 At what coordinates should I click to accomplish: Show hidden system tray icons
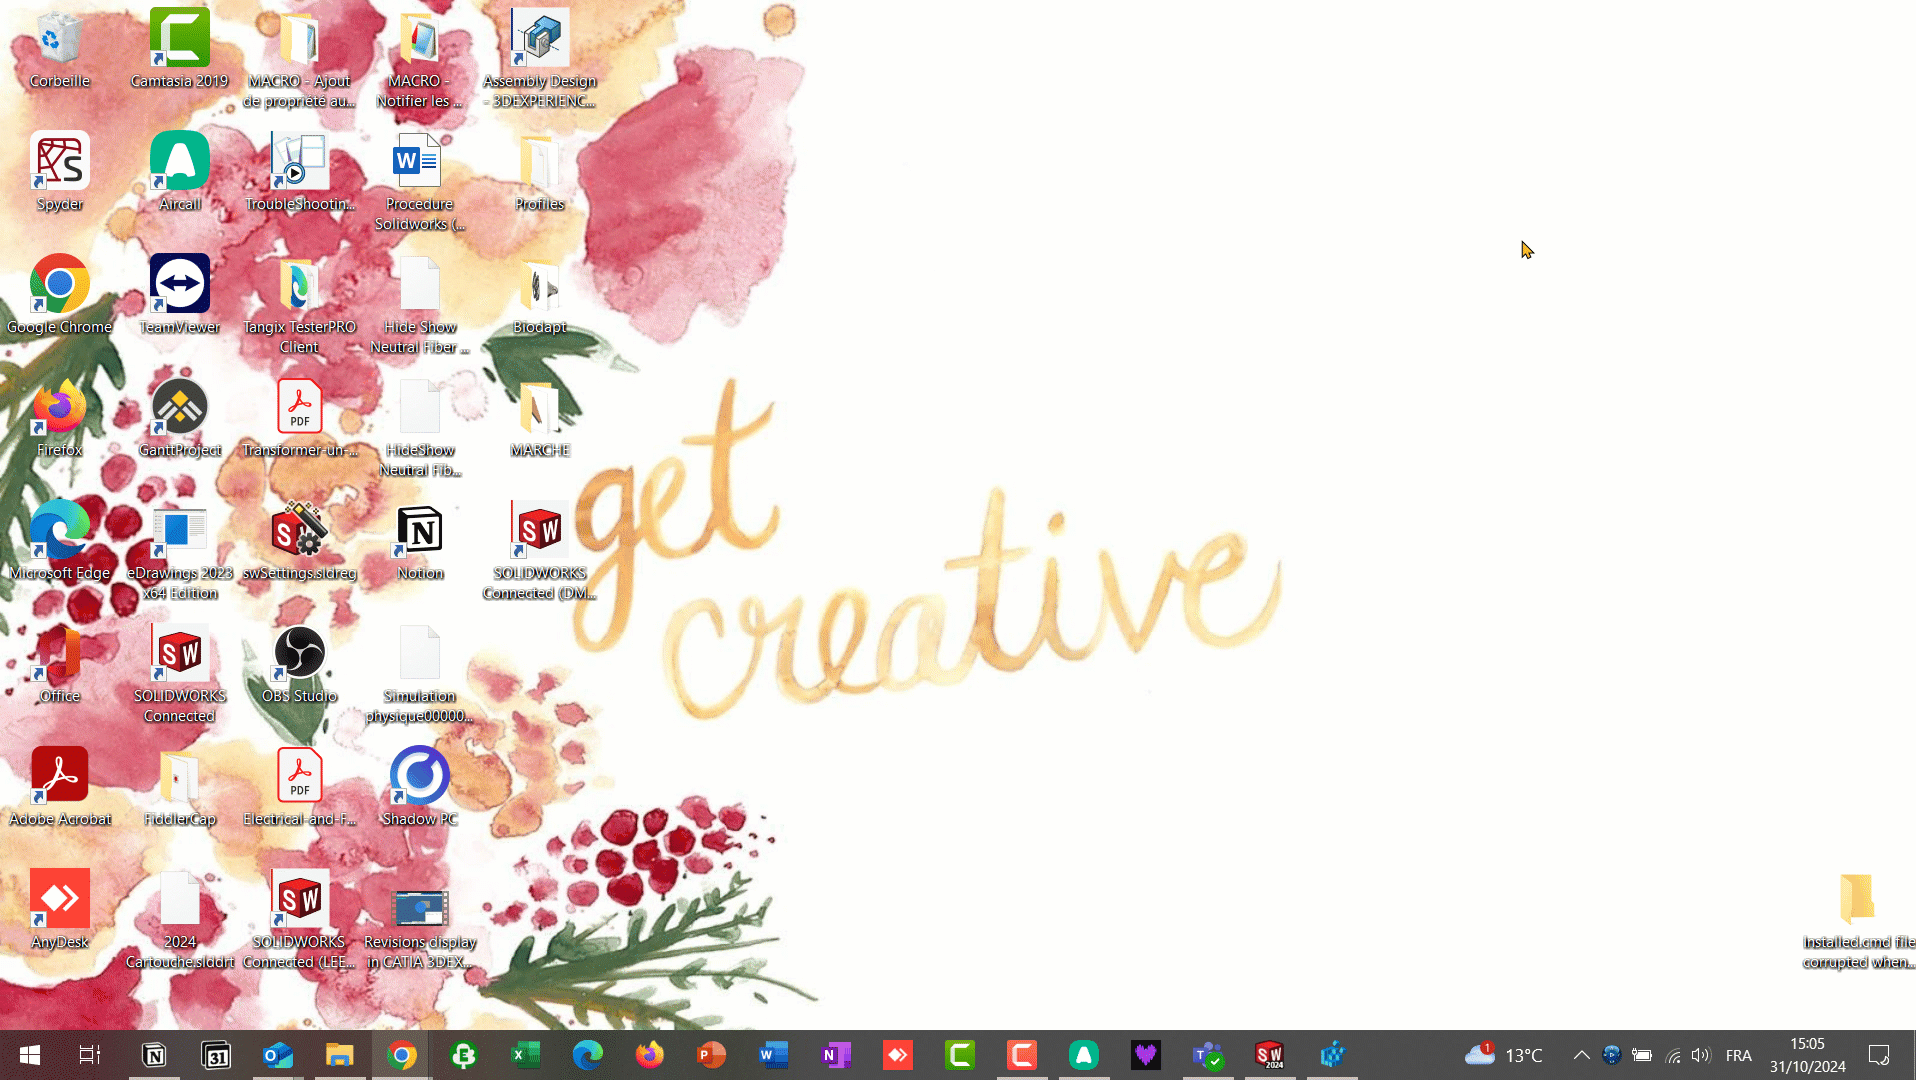click(x=1581, y=1055)
